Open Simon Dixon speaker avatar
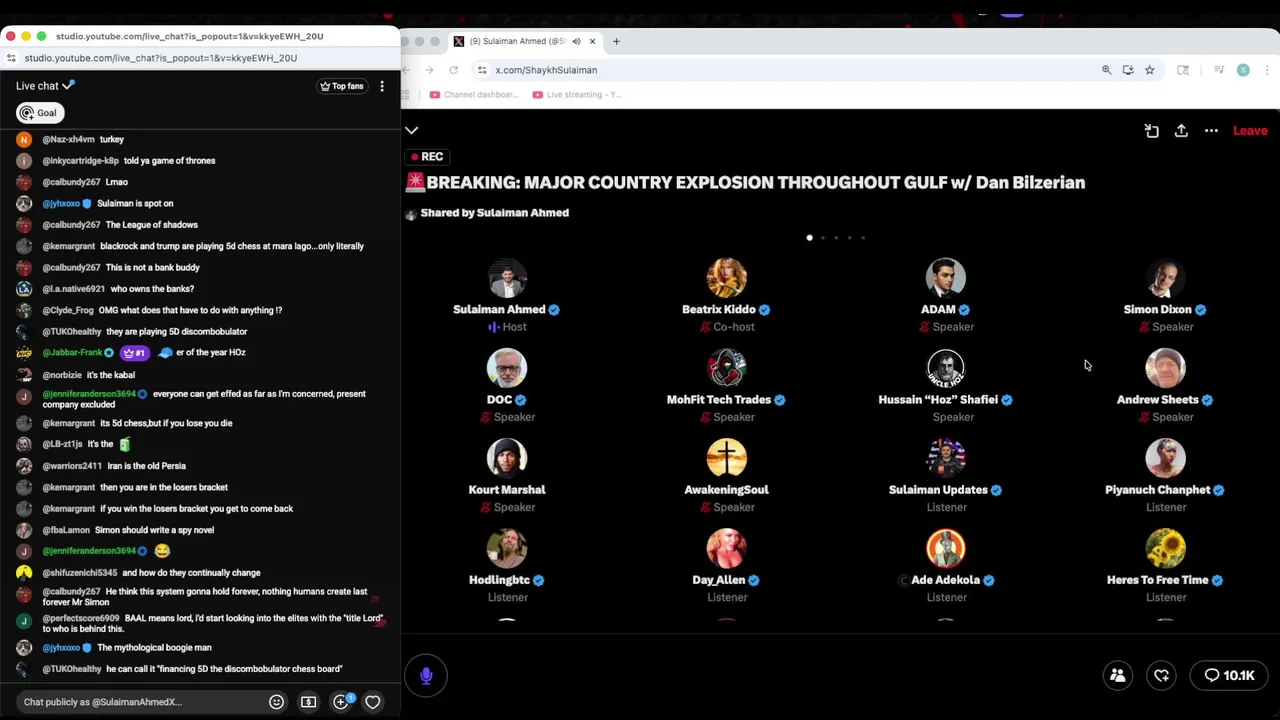The width and height of the screenshot is (1280, 720). 1165,279
